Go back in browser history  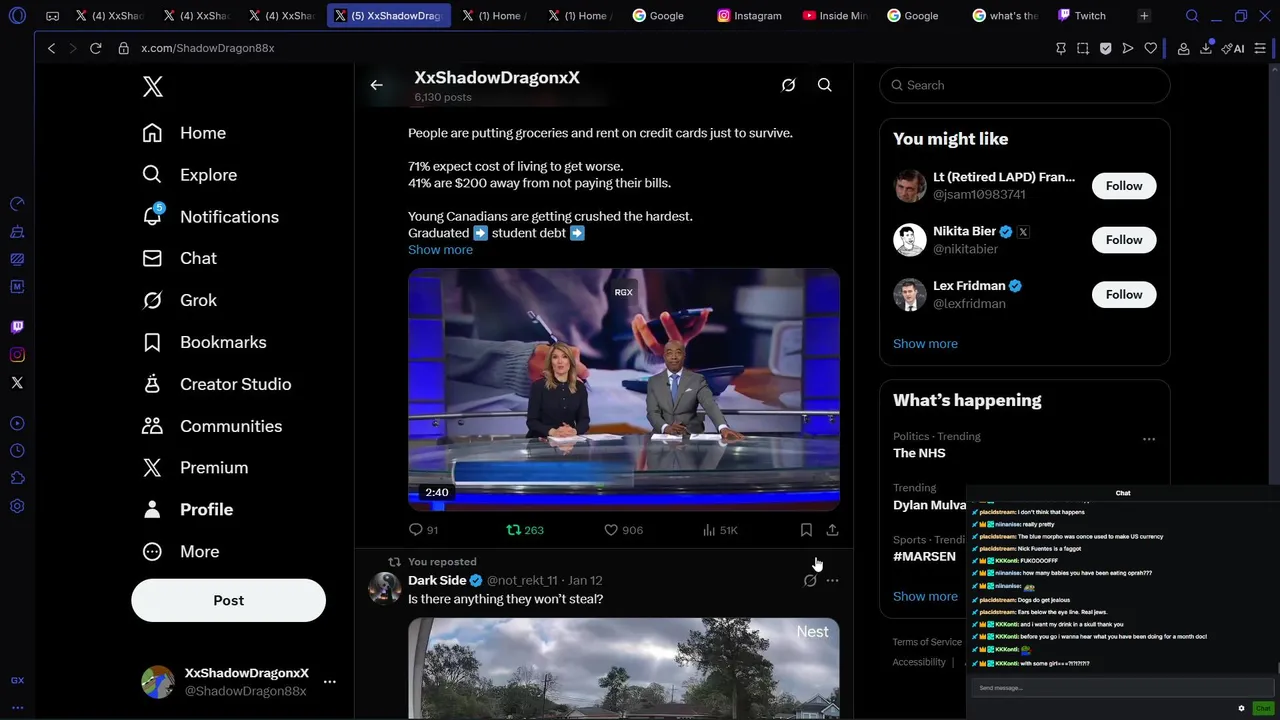51,48
